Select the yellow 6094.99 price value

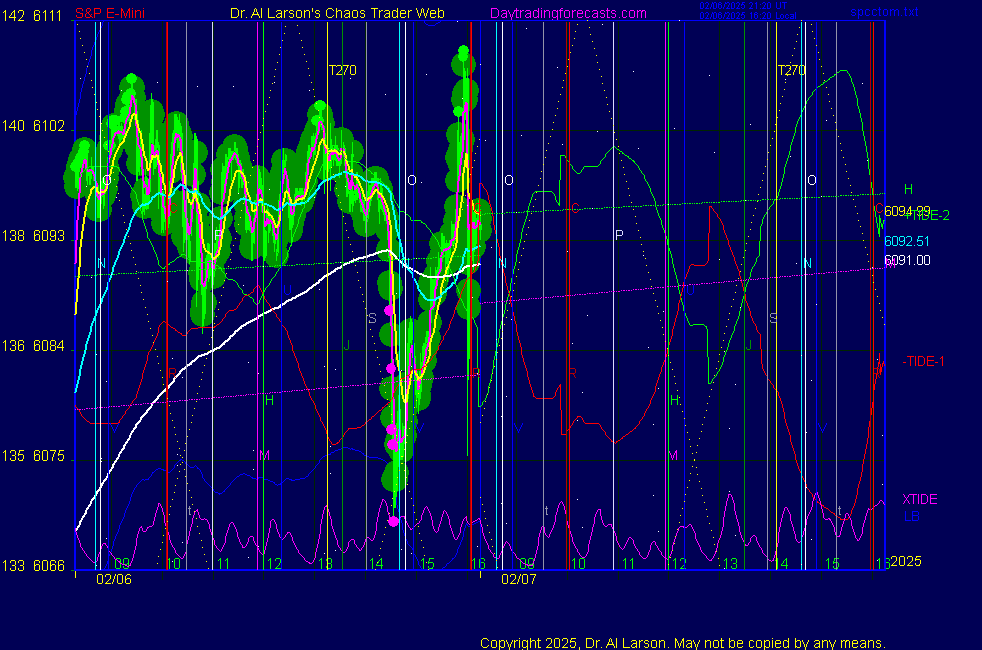pyautogui.click(x=907, y=211)
